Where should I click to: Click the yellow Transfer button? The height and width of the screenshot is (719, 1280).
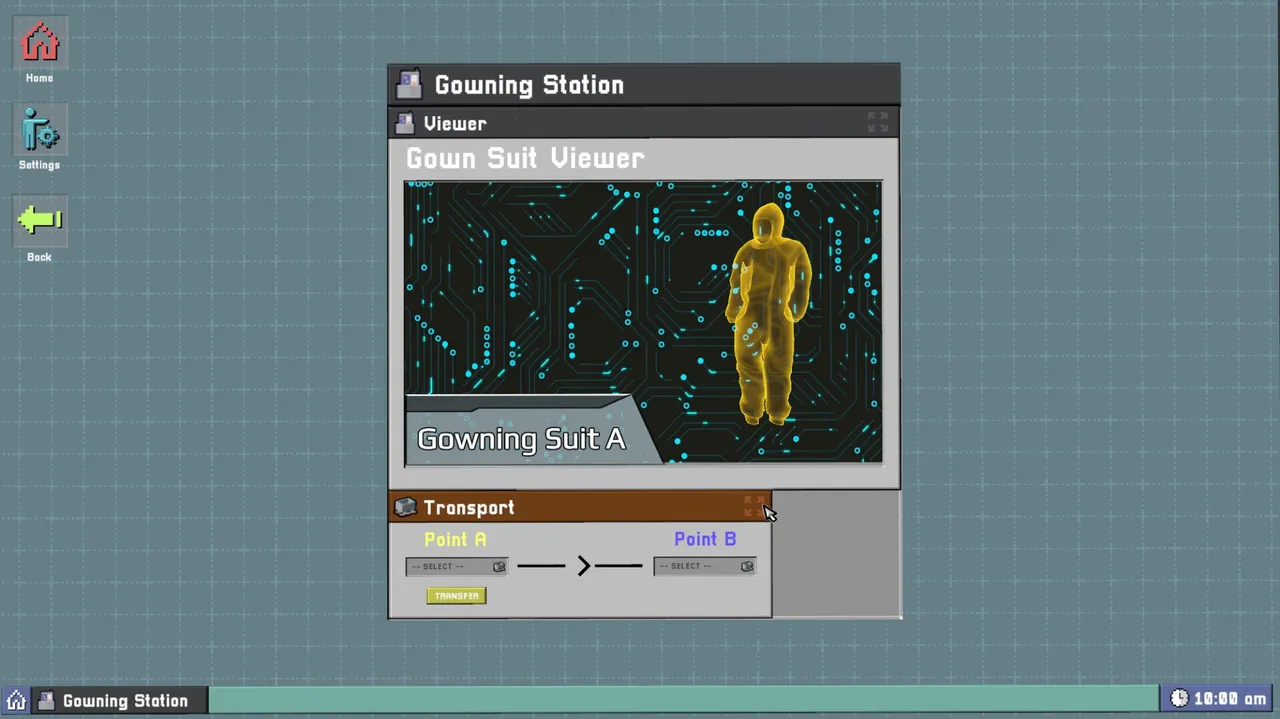coord(456,595)
